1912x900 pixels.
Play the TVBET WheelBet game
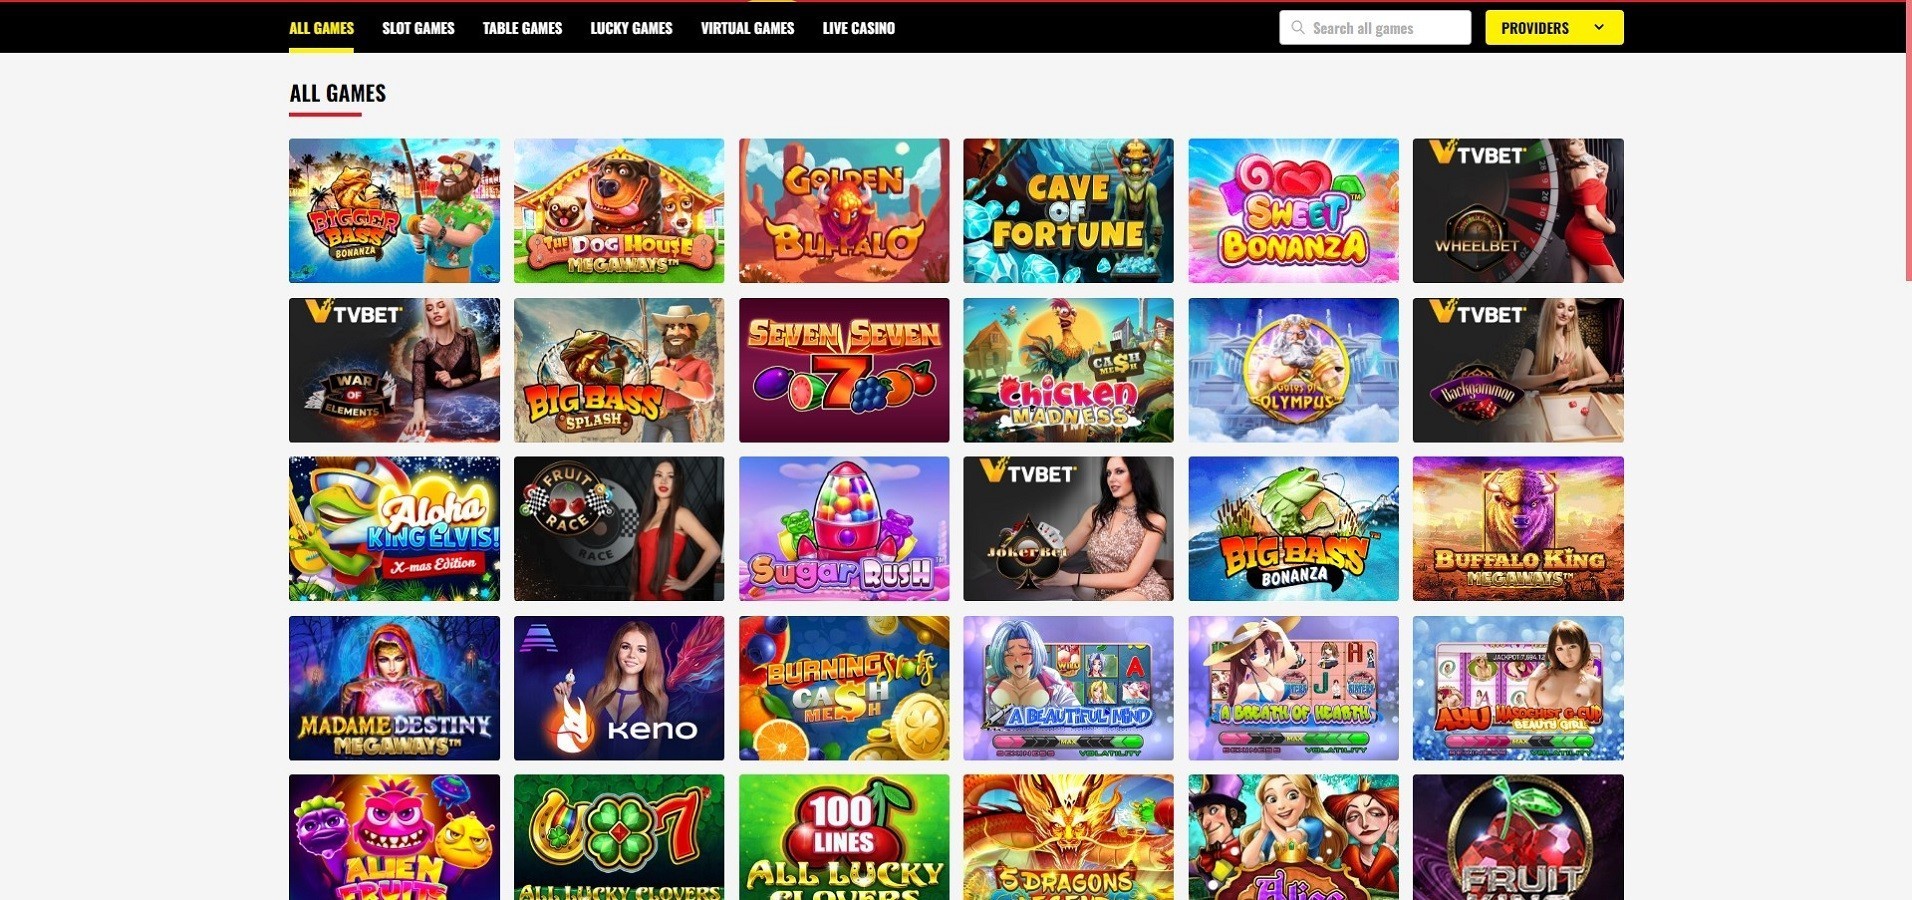[x=1518, y=211]
